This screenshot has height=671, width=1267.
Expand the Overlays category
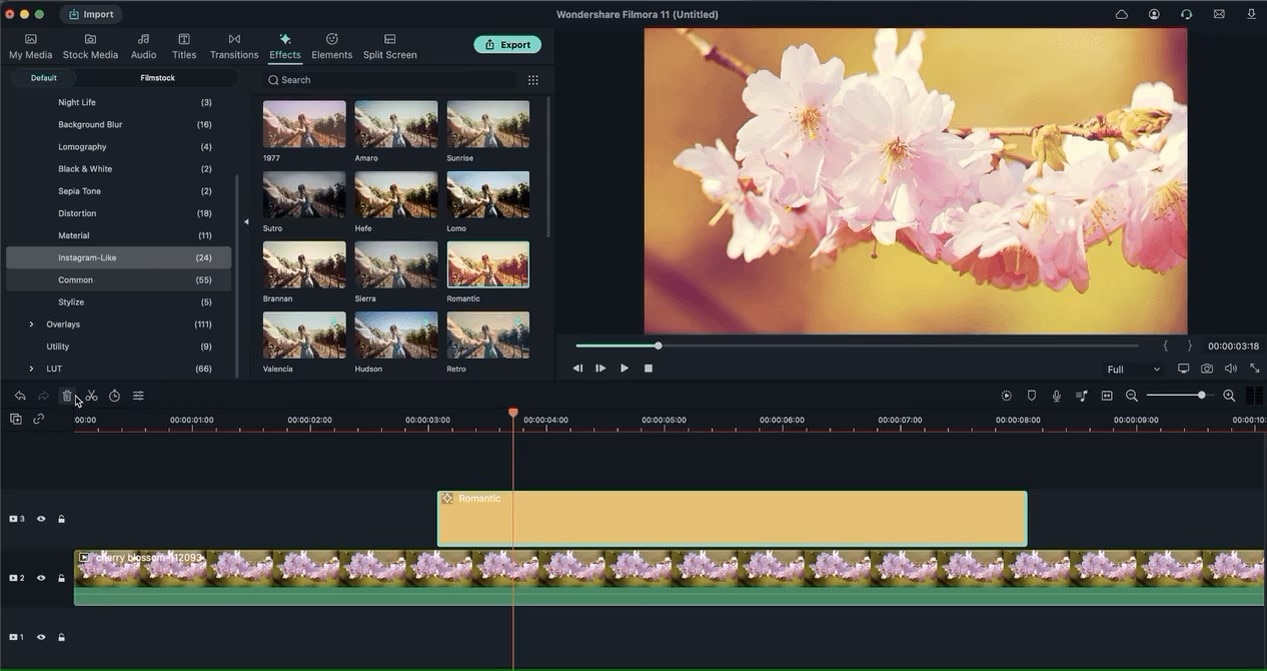coord(31,324)
